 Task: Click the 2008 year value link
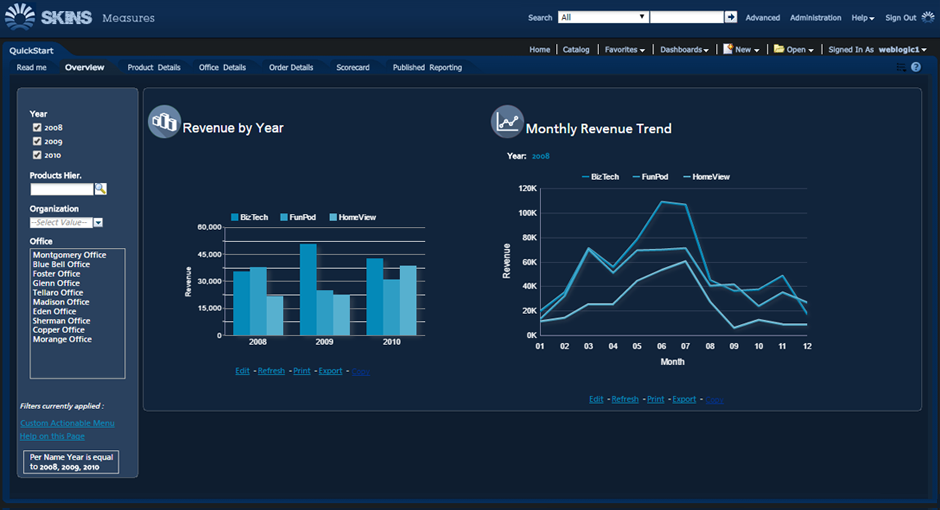(541, 156)
